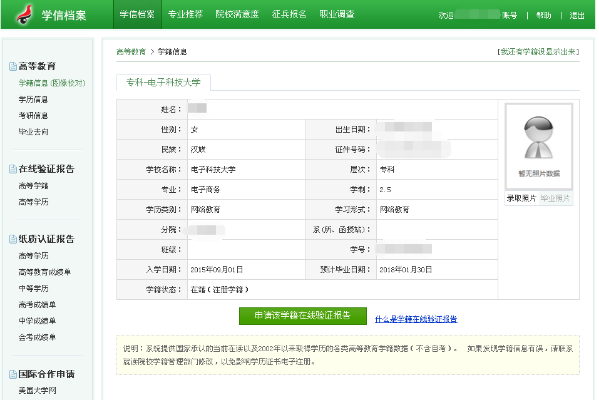The height and width of the screenshot is (400, 599).
Task: Click the 在线验证报告 section document icon
Action: 13,169
